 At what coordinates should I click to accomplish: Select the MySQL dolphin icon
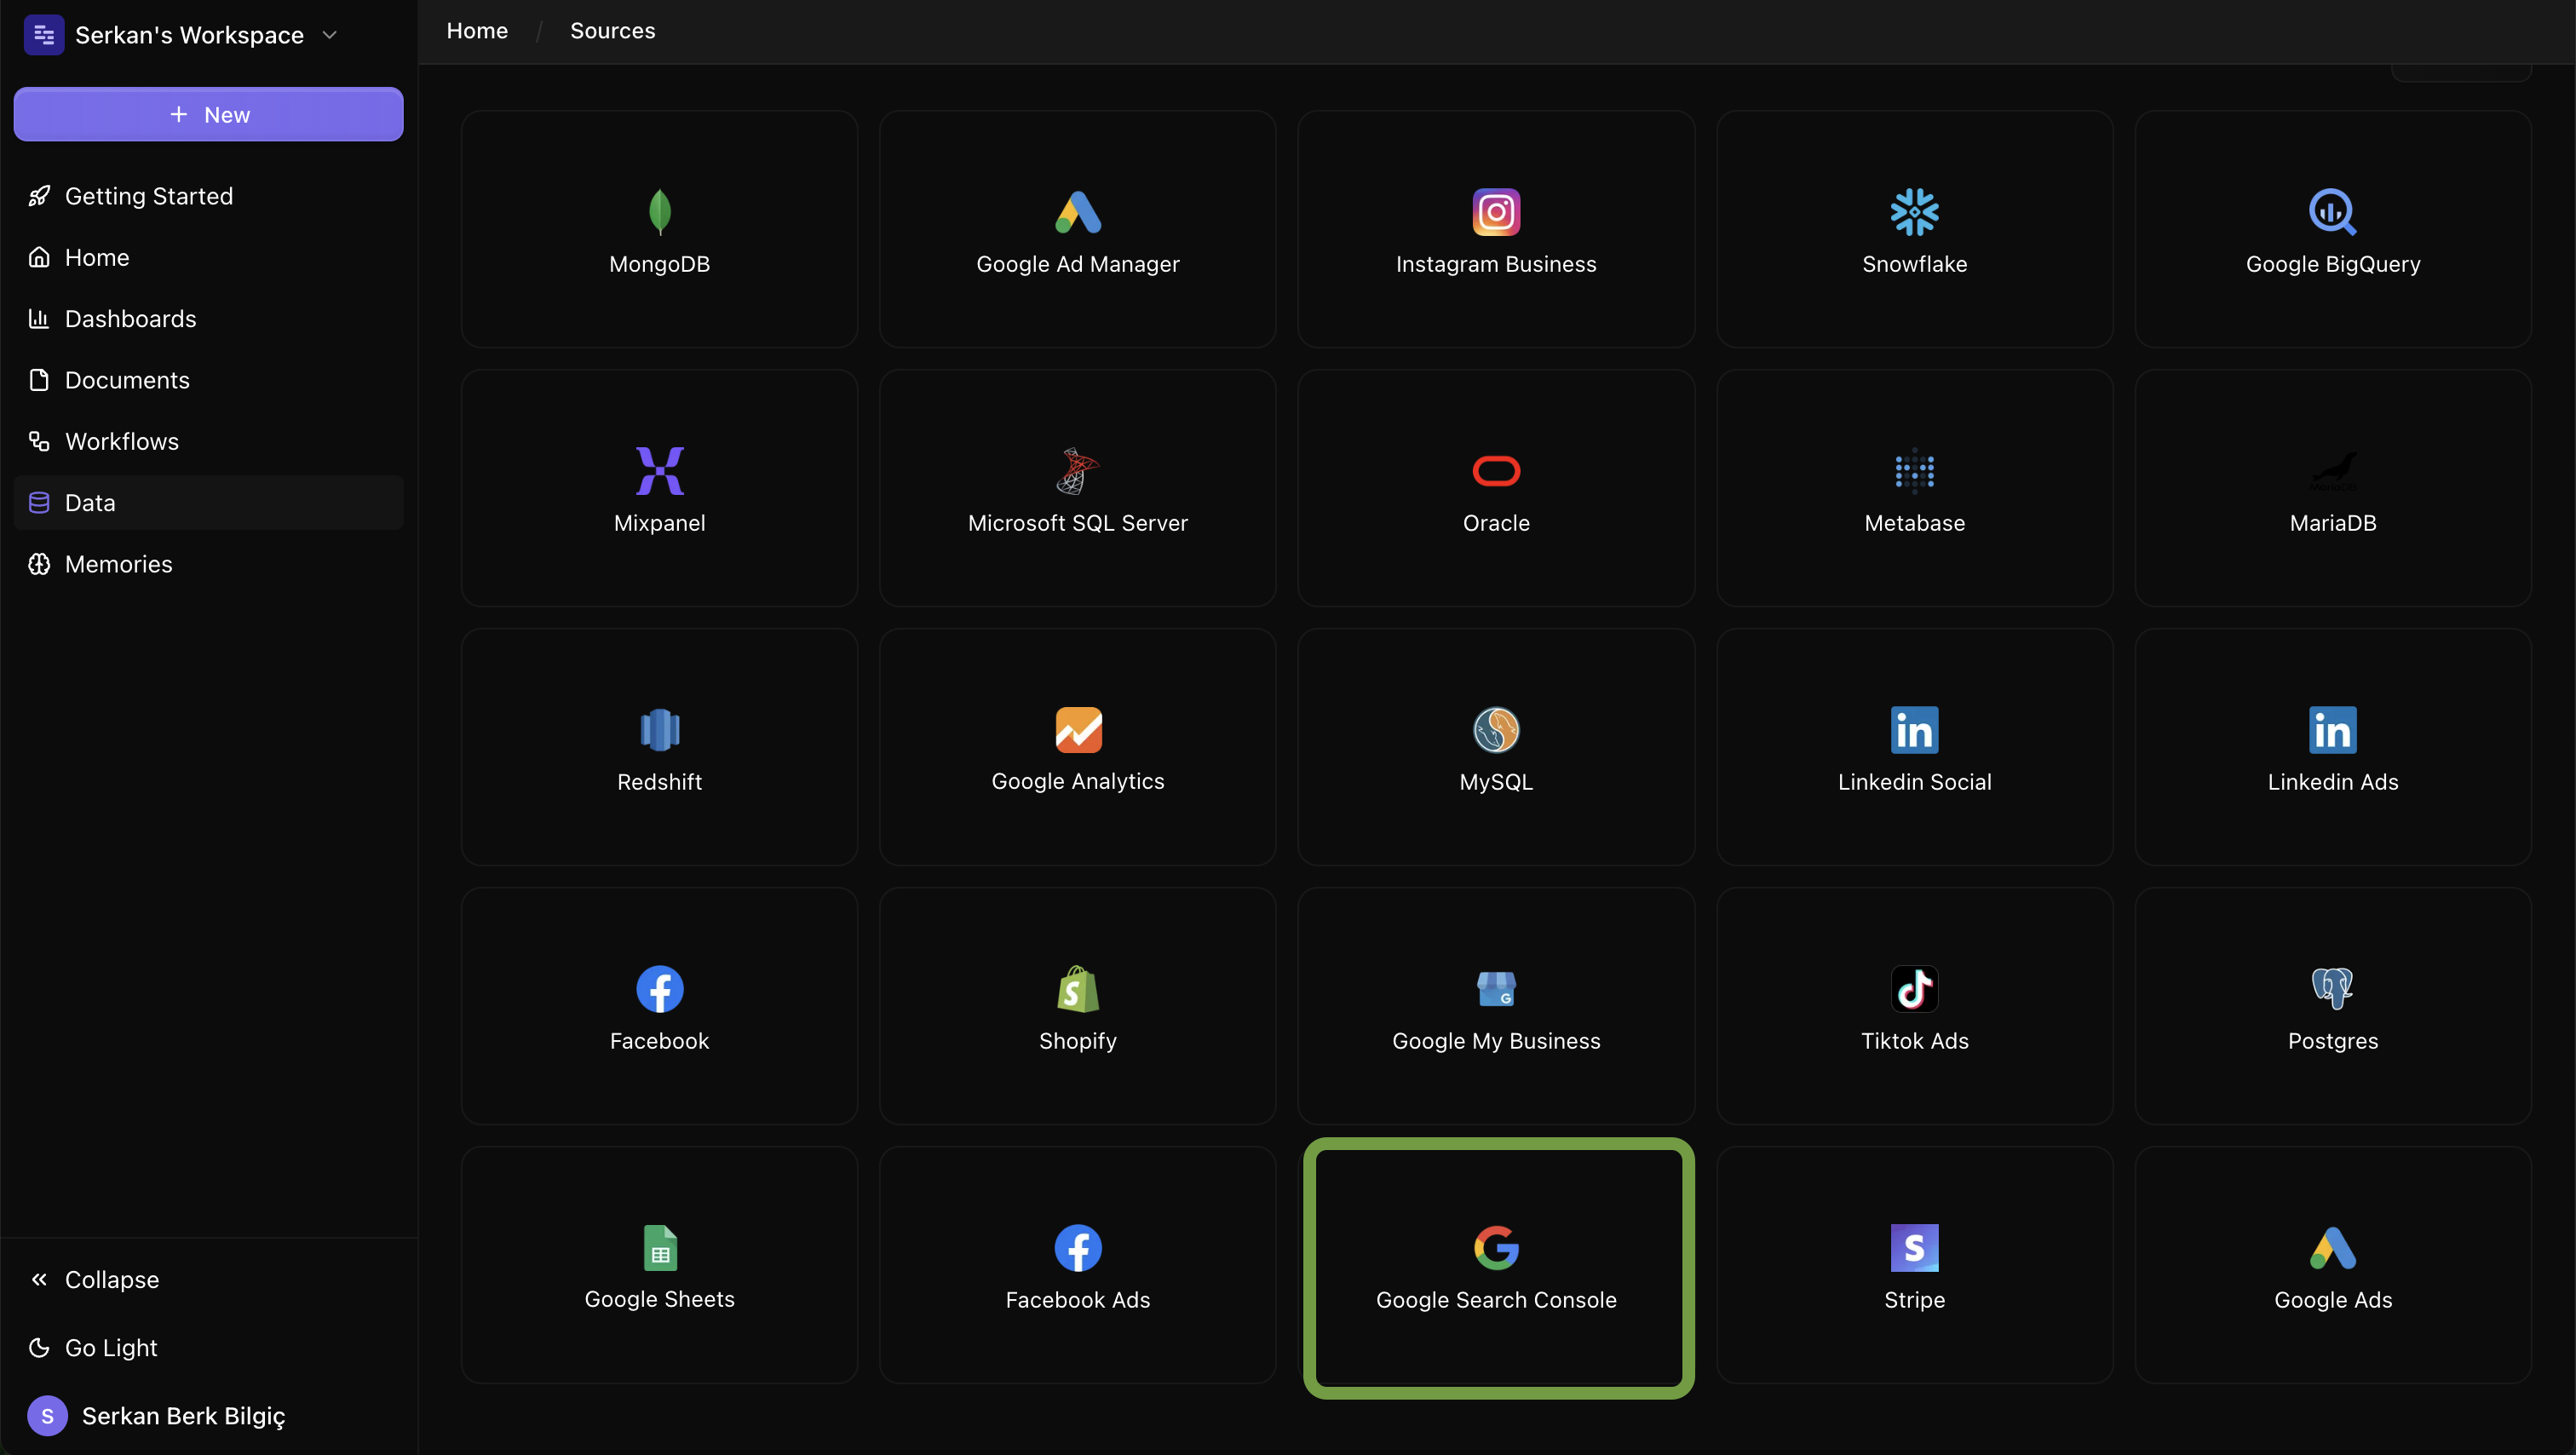(x=1496, y=729)
